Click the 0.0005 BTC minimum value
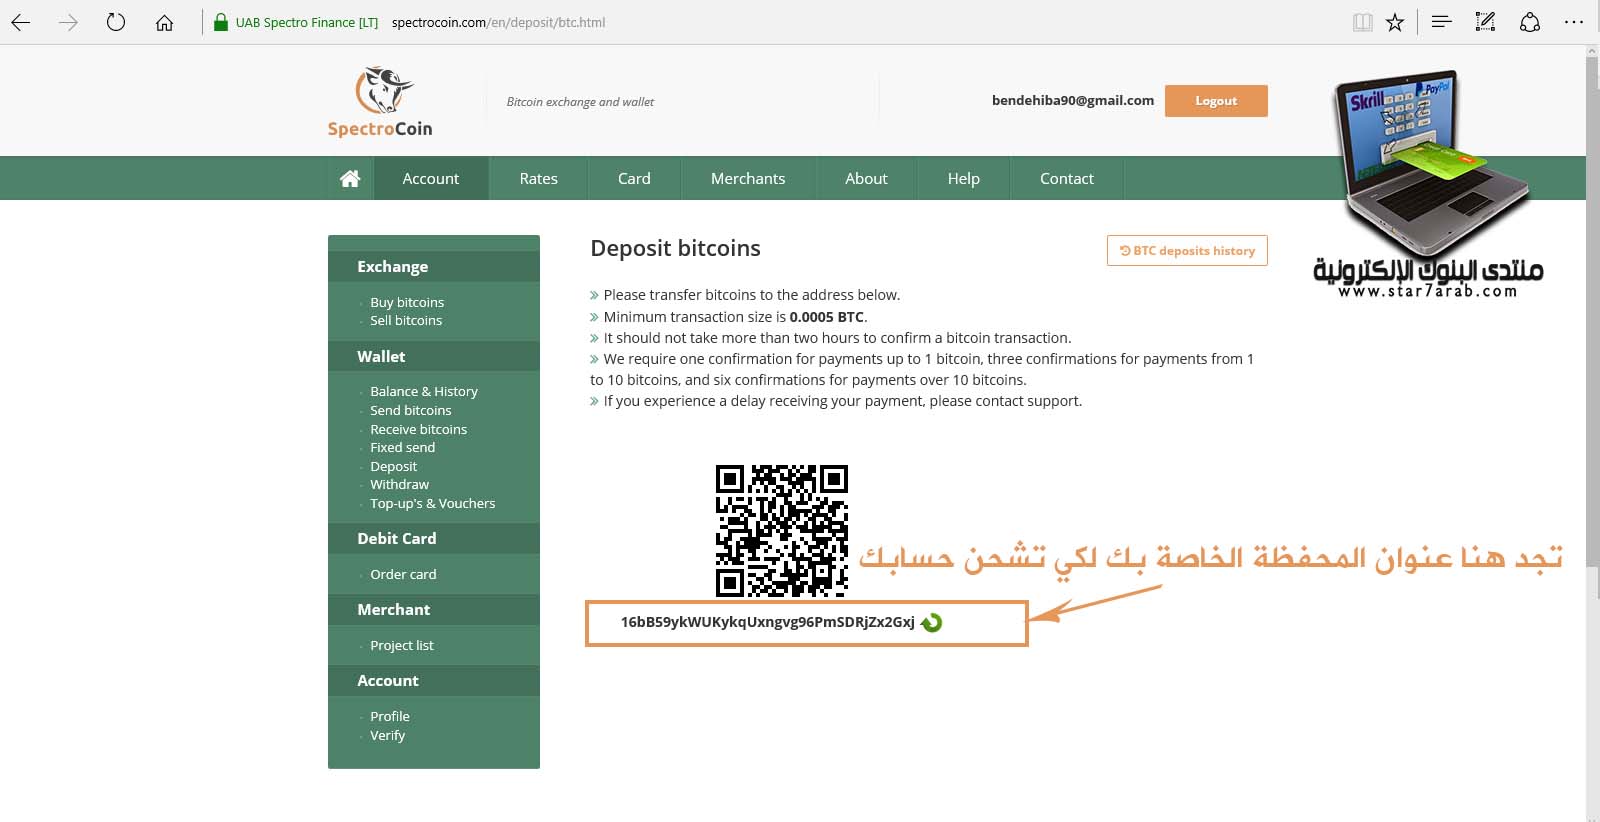This screenshot has width=1600, height=822. (x=826, y=317)
